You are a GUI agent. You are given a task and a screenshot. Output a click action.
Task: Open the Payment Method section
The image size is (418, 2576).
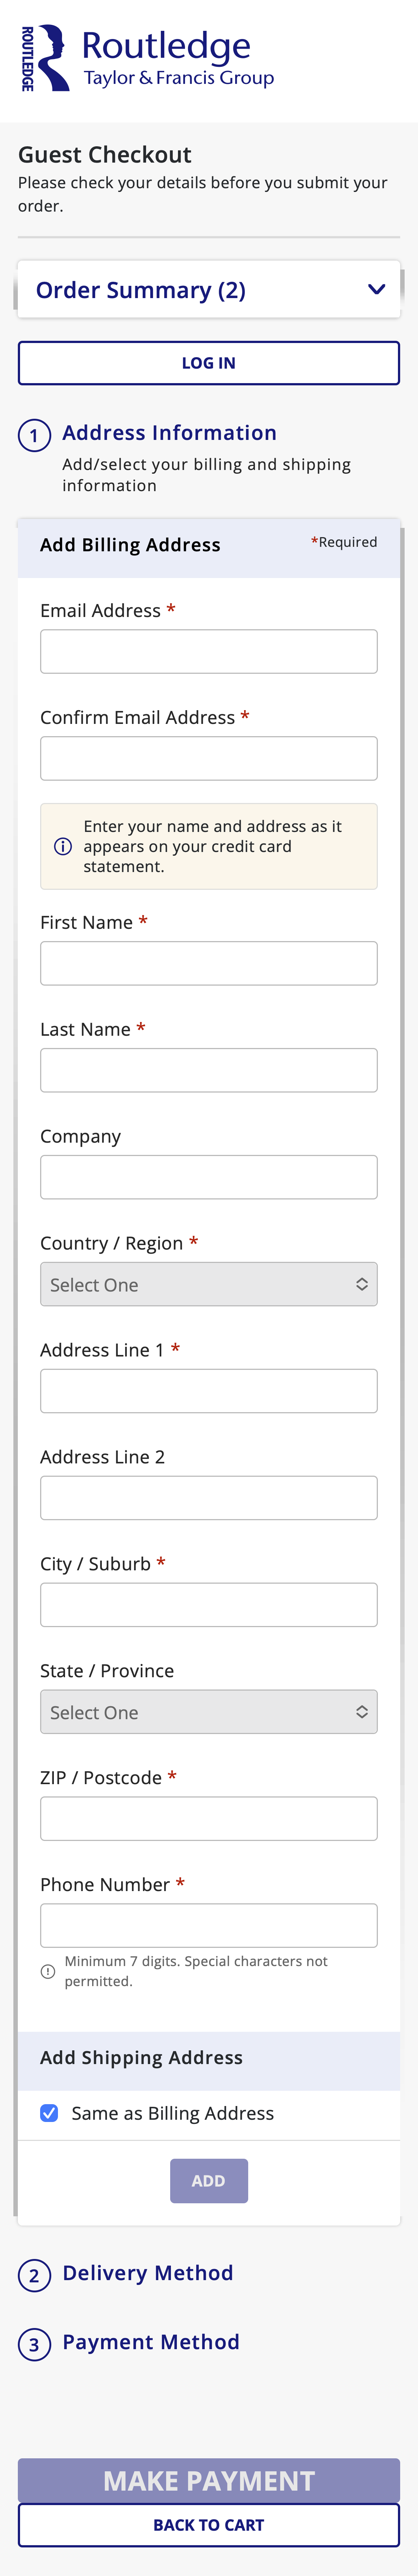pyautogui.click(x=150, y=2342)
